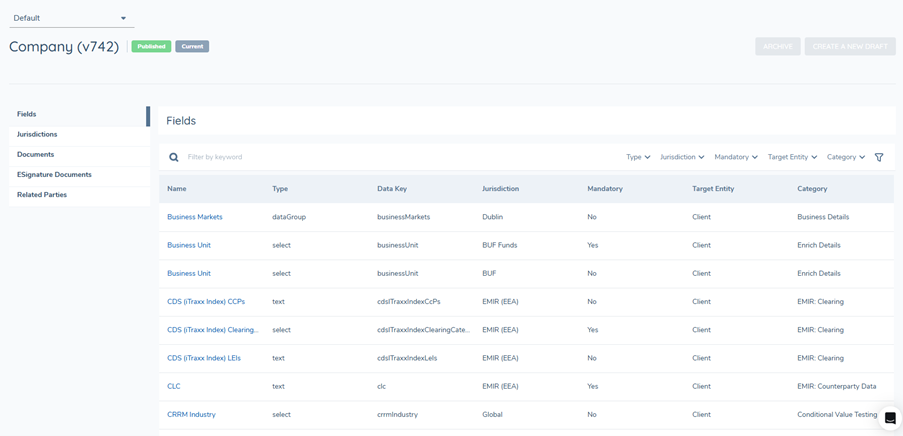903x436 pixels.
Task: Open the Default version dropdown
Action: coord(70,18)
